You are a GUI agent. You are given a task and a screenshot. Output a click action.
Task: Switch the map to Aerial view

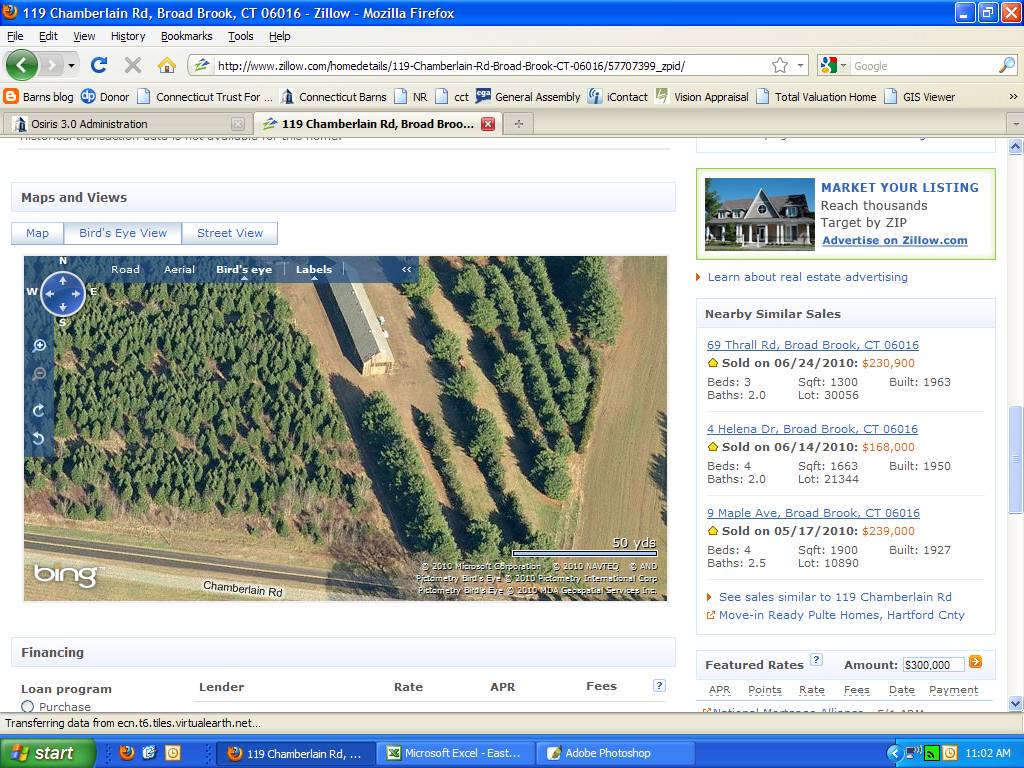coord(180,269)
